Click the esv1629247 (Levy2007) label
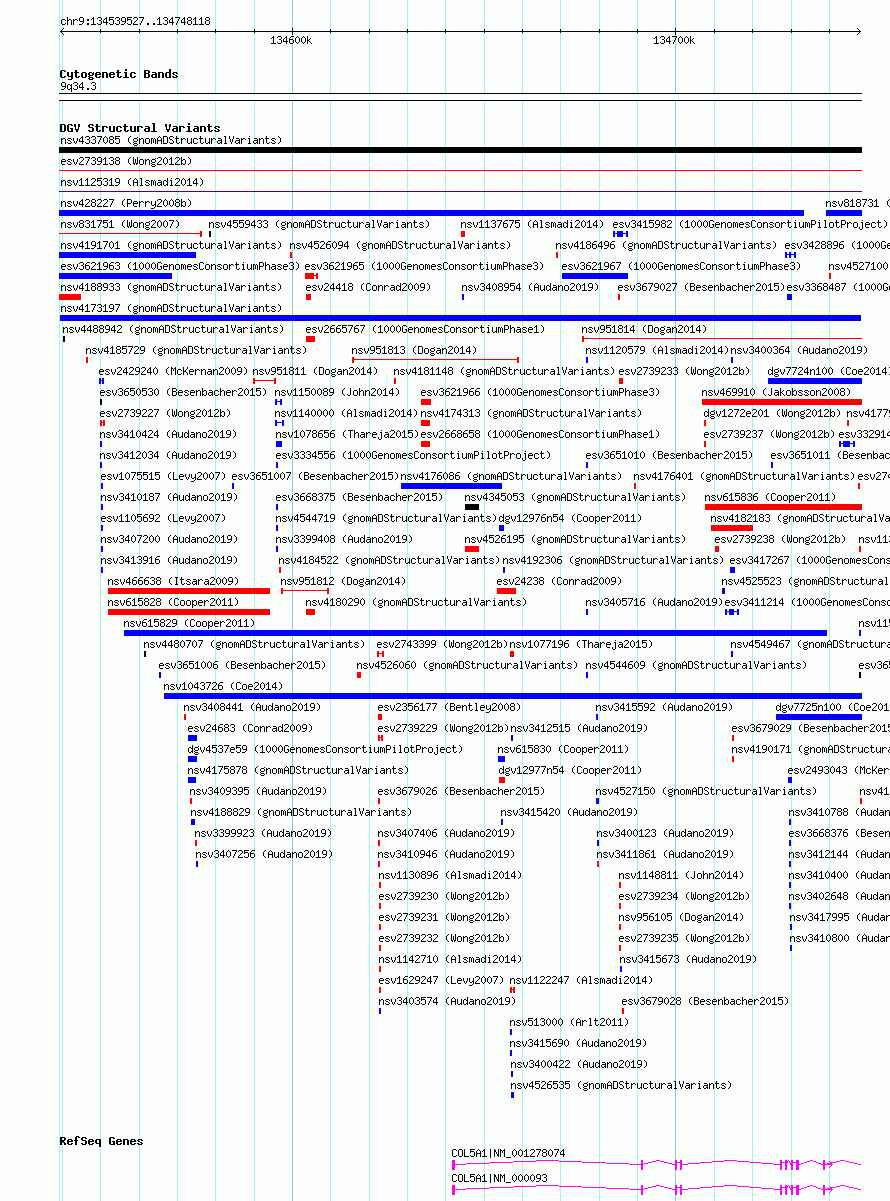 [441, 980]
